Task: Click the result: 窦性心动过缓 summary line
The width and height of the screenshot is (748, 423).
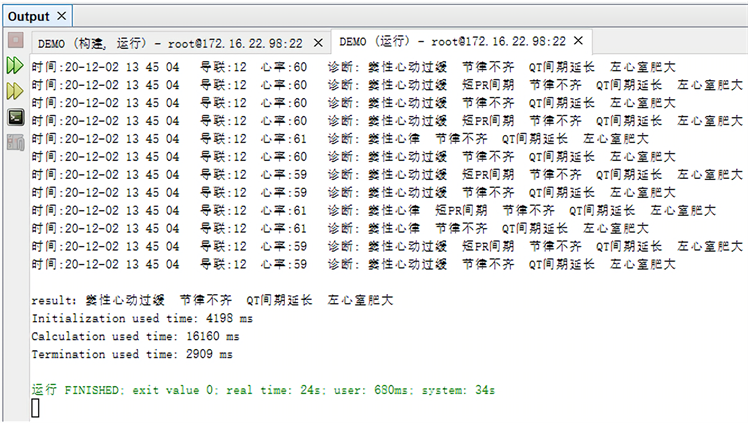Action: (212, 300)
